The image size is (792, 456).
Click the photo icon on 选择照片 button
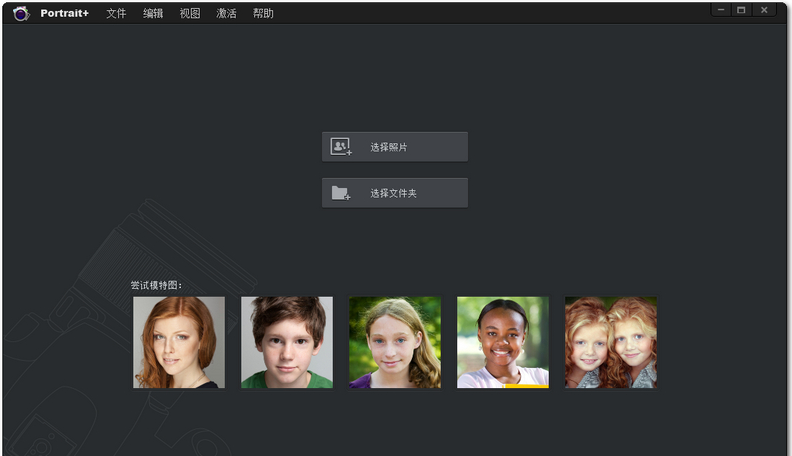[x=341, y=147]
